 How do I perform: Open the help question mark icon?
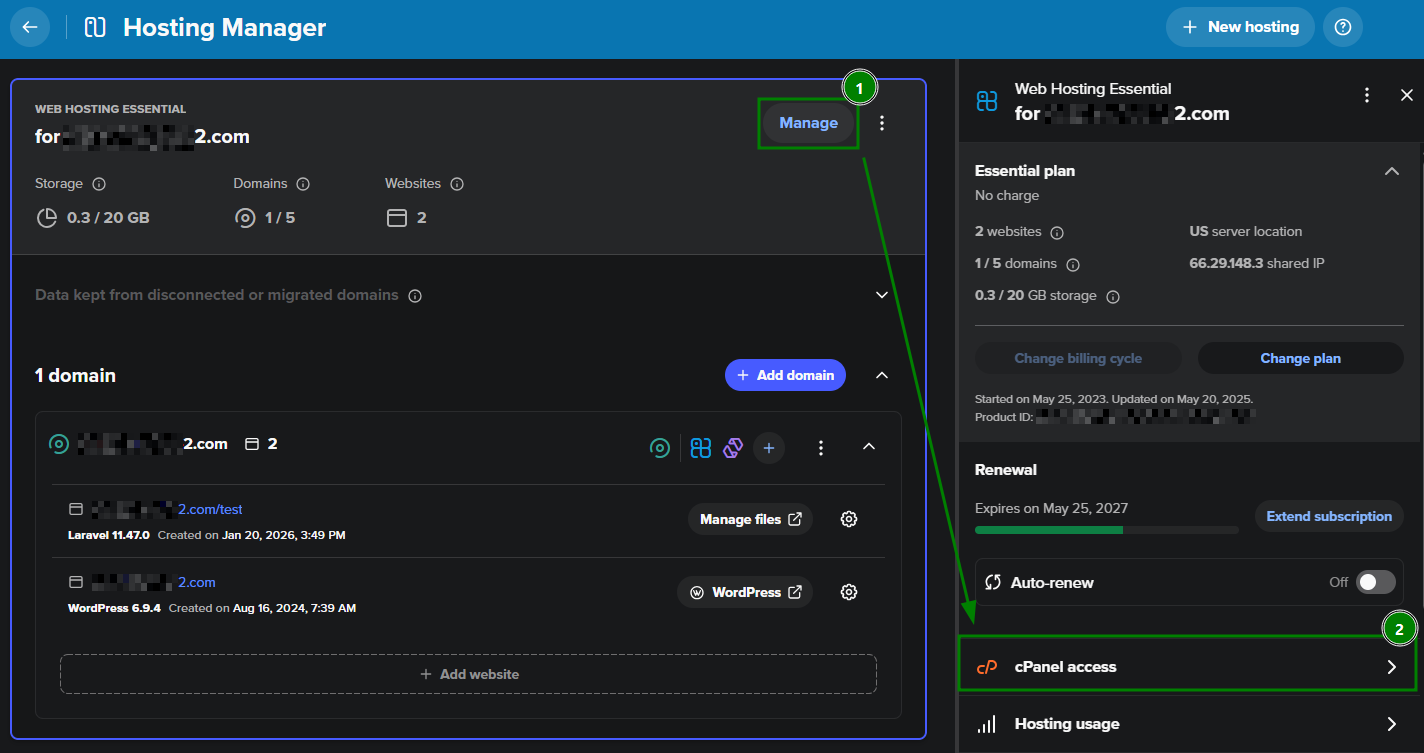[x=1343, y=27]
